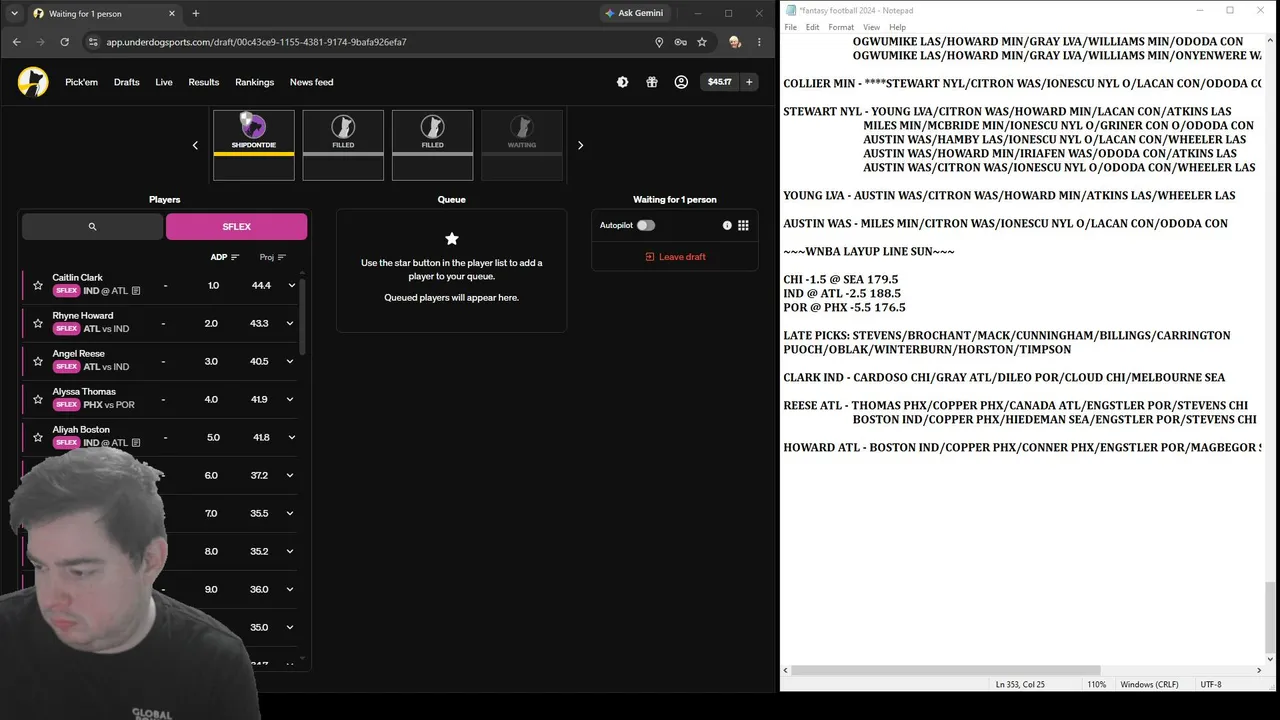The height and width of the screenshot is (720, 1280).
Task: Toggle the Autopilot switch
Action: 646,226
